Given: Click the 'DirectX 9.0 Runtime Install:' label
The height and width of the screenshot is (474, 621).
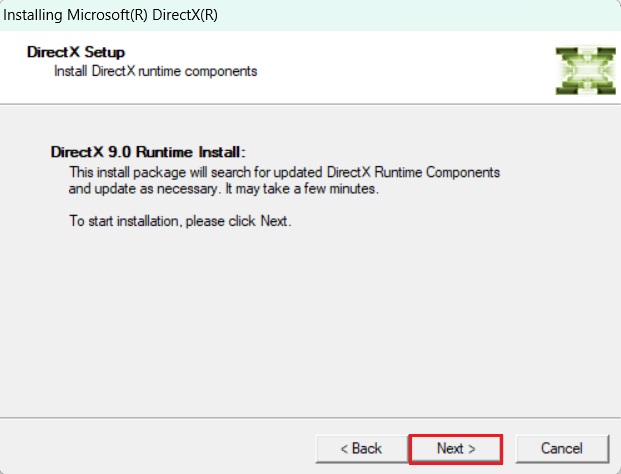Looking at the screenshot, I should pyautogui.click(x=148, y=152).
